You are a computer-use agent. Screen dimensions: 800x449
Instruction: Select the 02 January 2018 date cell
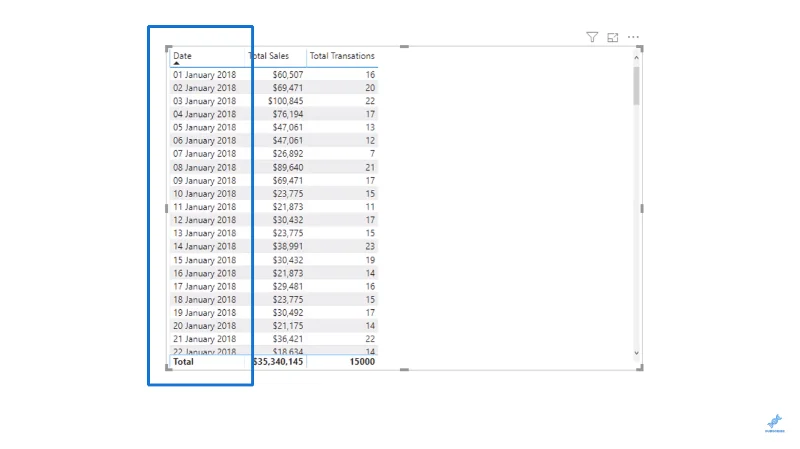point(205,88)
